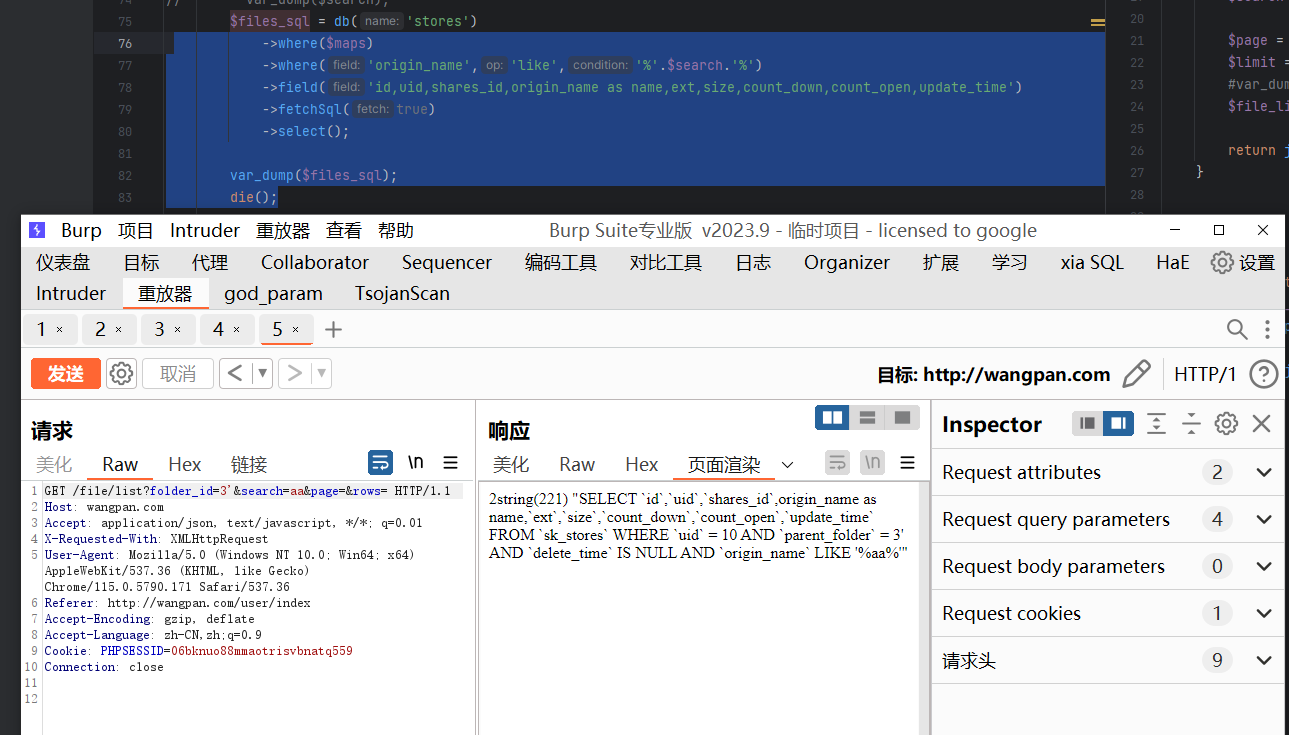Viewport: 1289px width, 735px height.
Task: Open the request panel hamburger menu
Action: (x=451, y=462)
